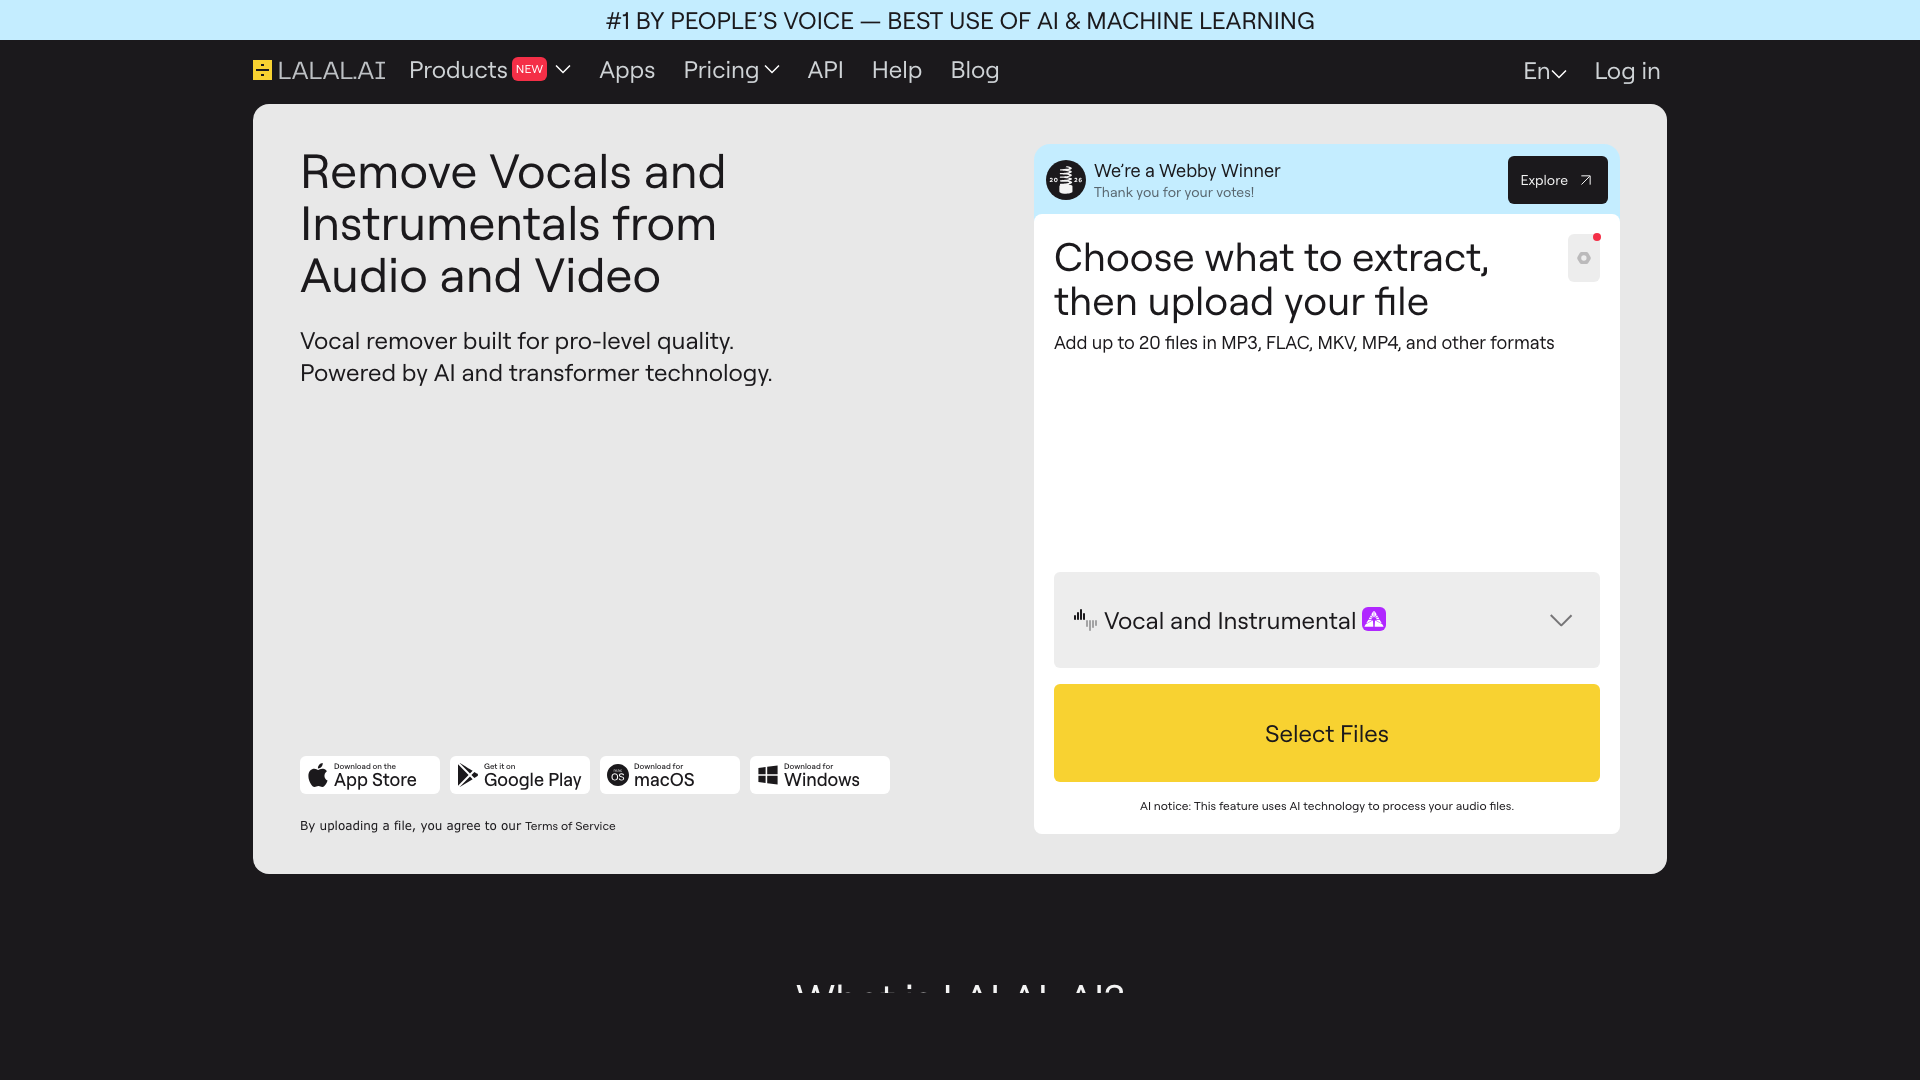Download for Windows button

(x=820, y=775)
